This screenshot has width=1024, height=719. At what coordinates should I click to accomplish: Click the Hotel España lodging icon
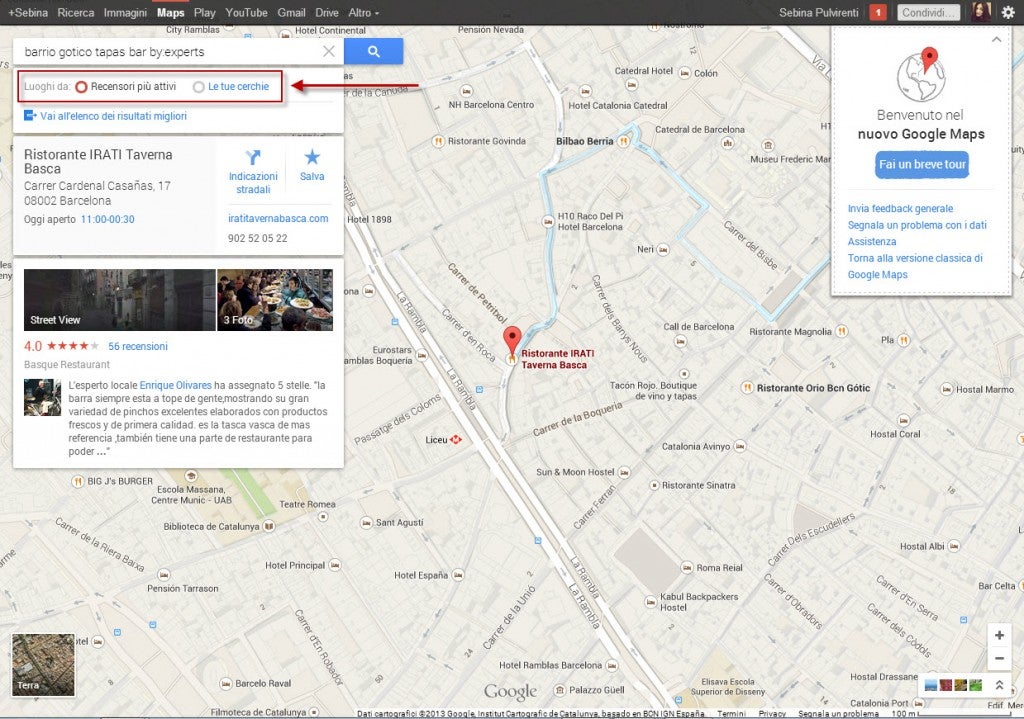(x=458, y=575)
